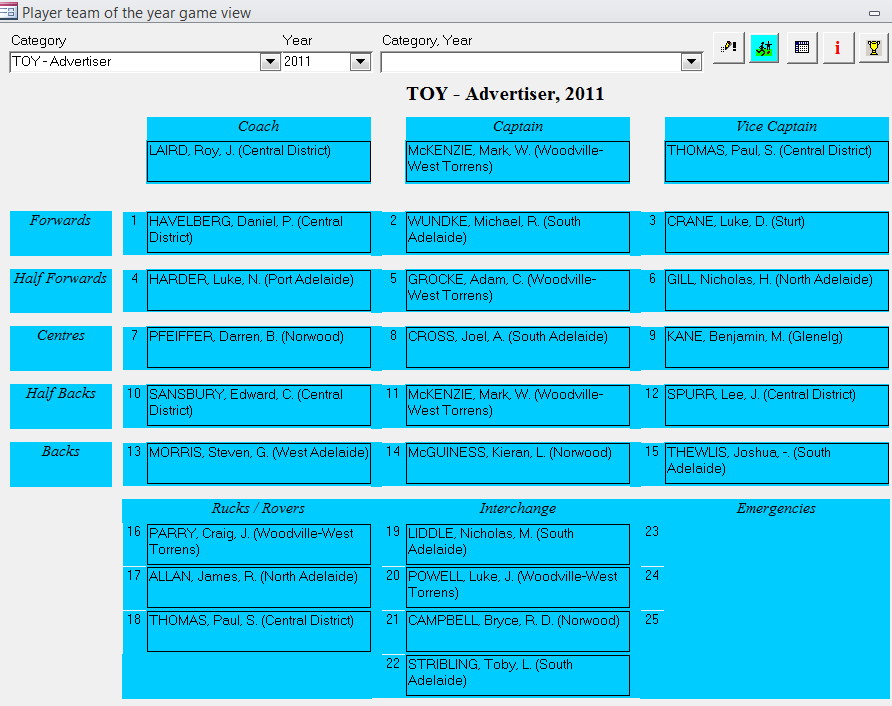Screen dimensions: 892x706
Task: Click the Centres row label
Action: (x=60, y=348)
